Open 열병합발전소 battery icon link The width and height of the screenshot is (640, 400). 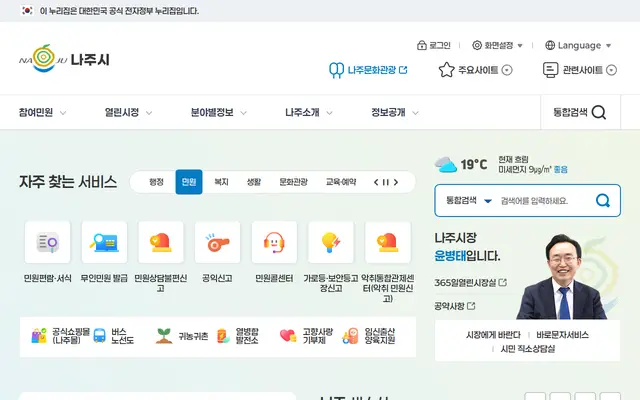tap(237, 336)
